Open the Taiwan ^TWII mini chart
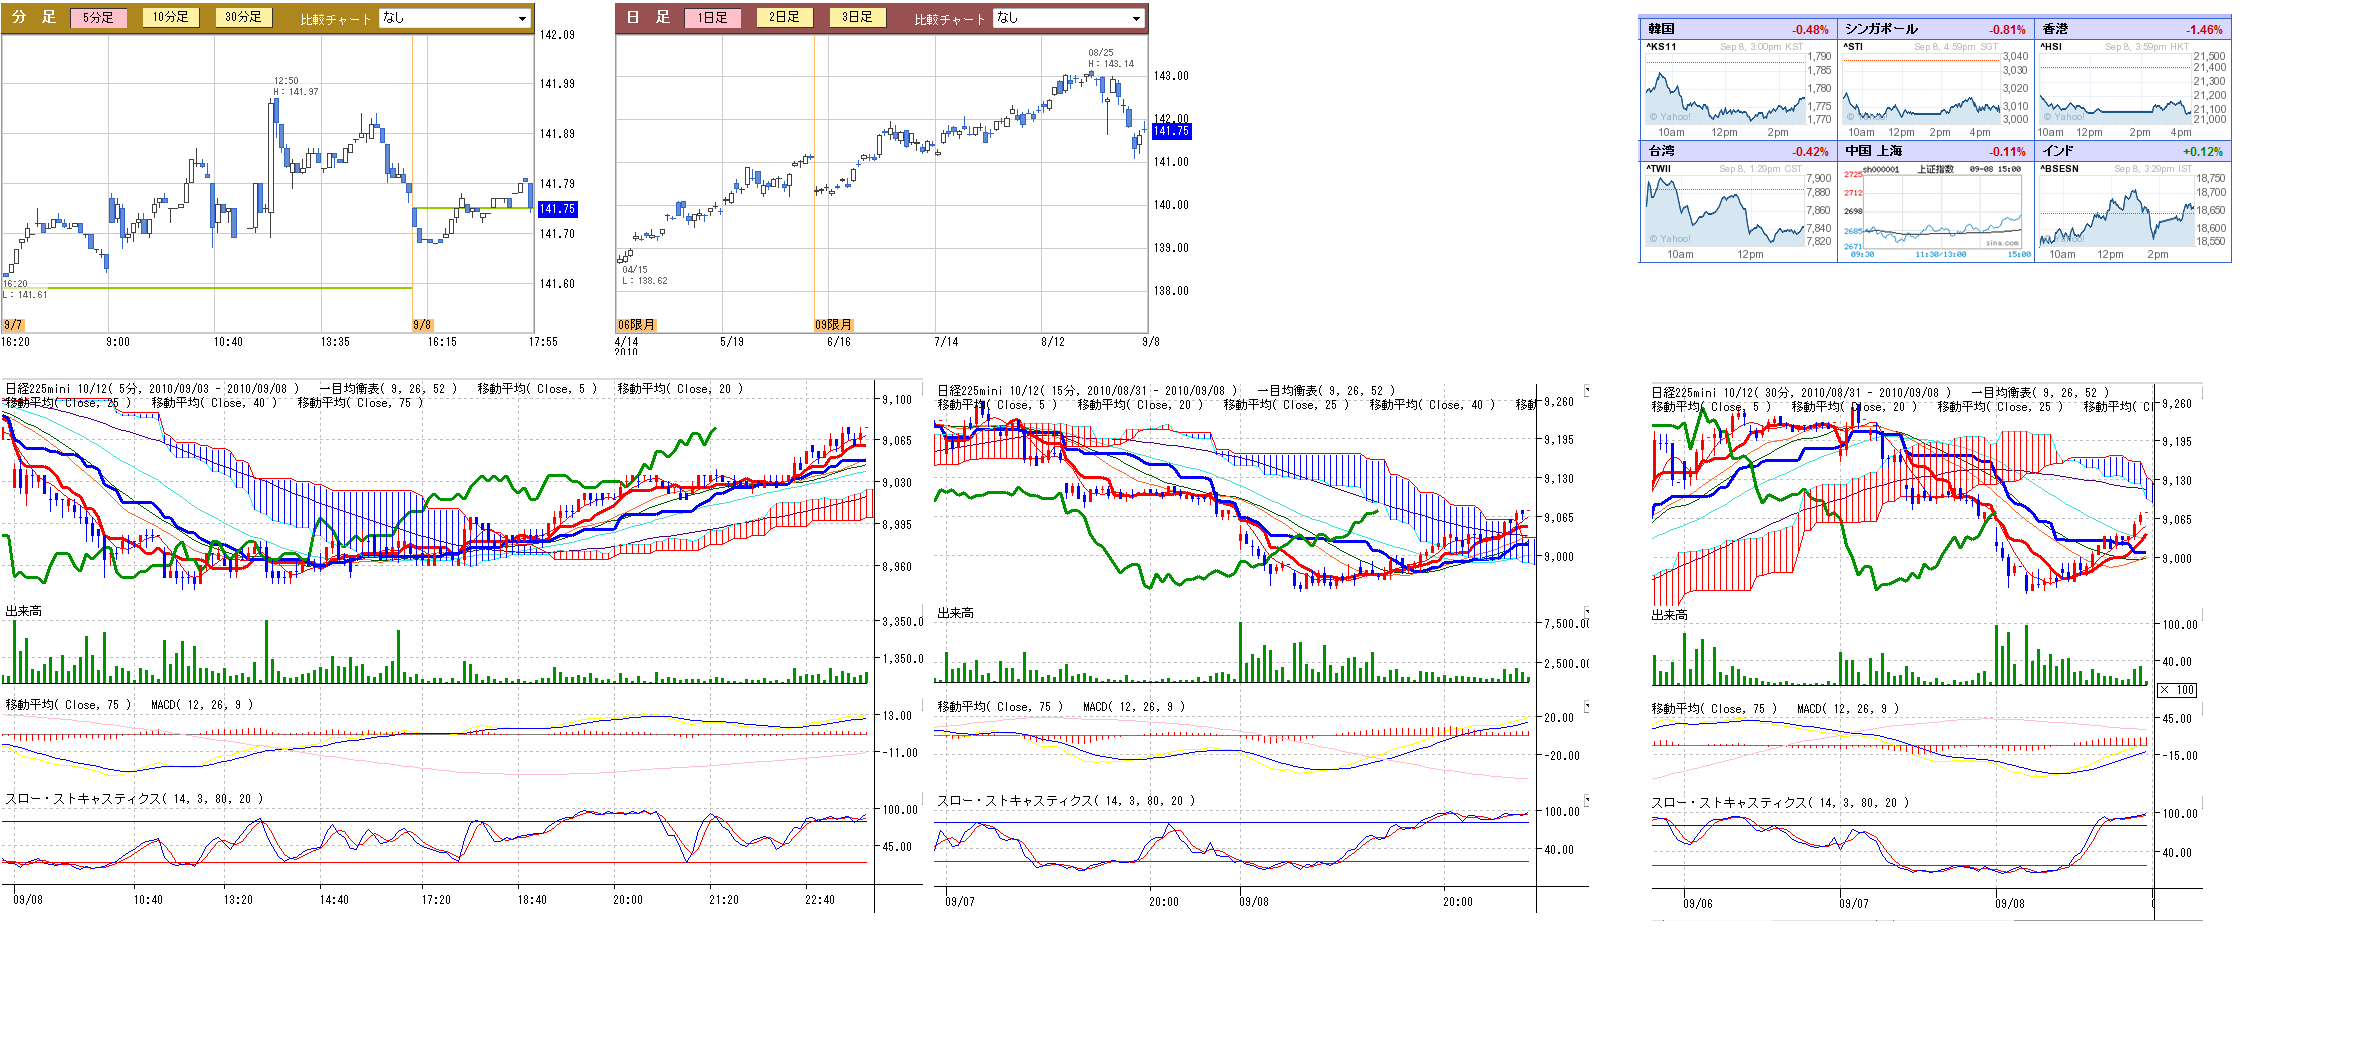 1725,212
